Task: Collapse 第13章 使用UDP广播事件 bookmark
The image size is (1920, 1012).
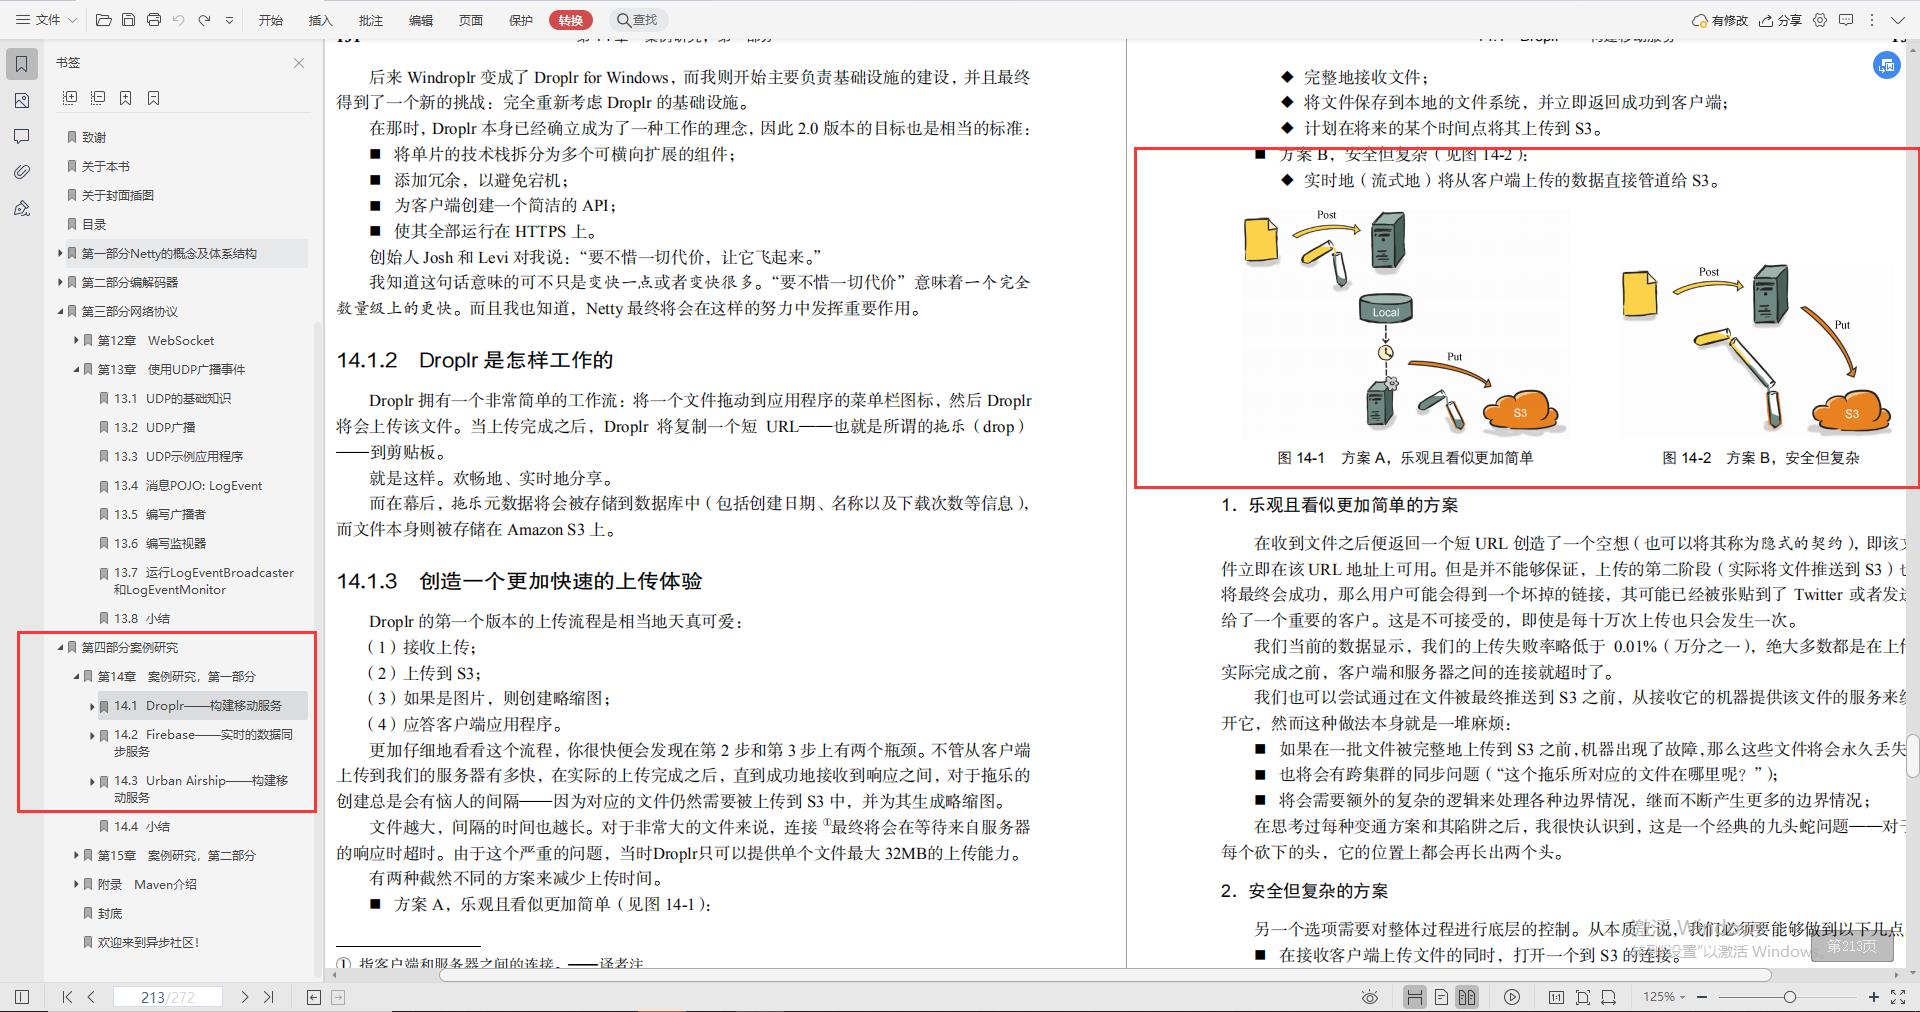Action: pos(76,369)
